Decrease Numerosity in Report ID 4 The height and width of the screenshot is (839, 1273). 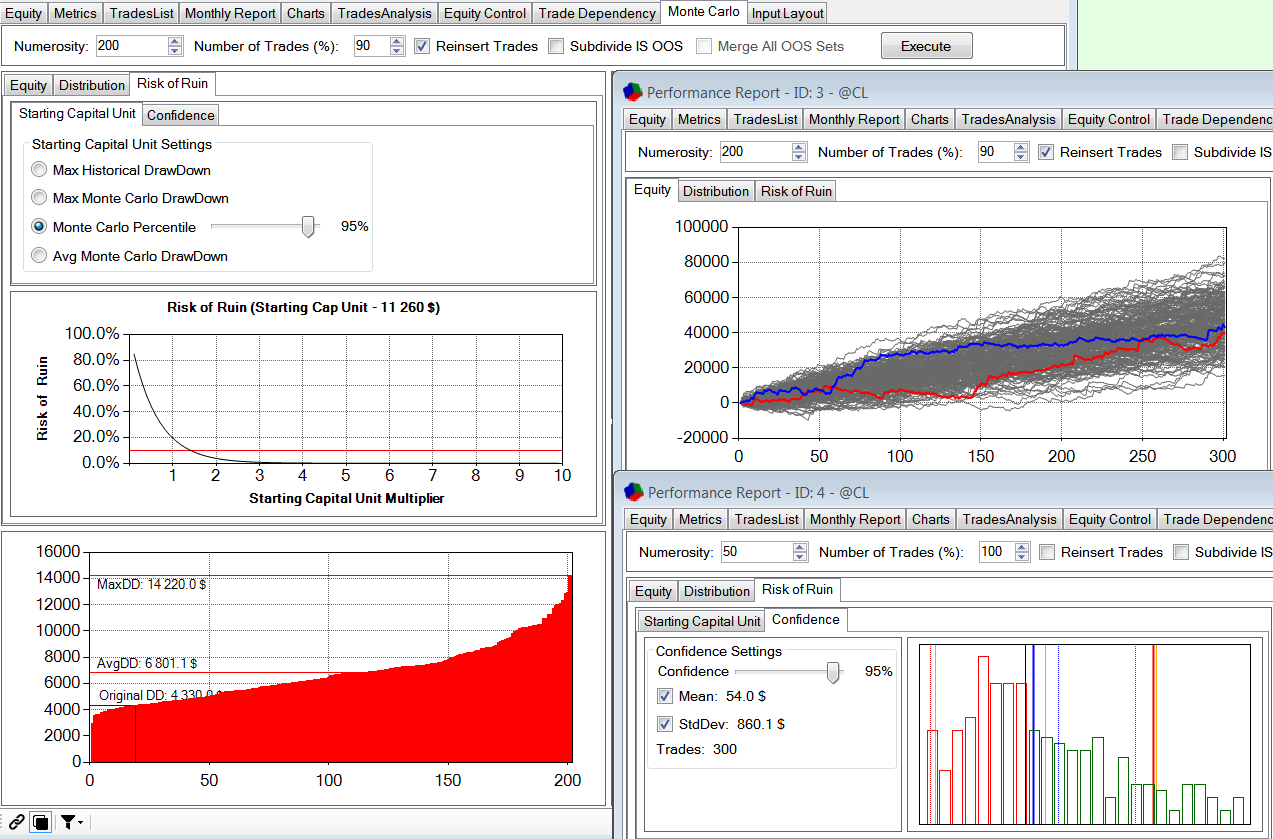800,557
